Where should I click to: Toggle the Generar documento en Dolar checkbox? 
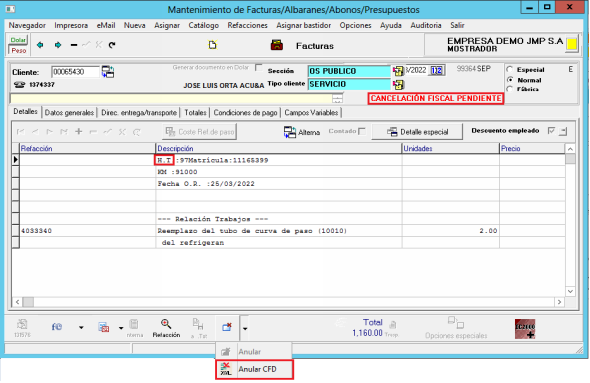click(x=259, y=67)
